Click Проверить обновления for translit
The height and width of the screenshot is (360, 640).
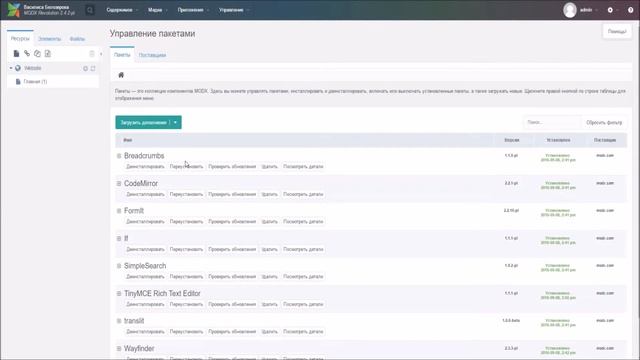pyautogui.click(x=232, y=332)
